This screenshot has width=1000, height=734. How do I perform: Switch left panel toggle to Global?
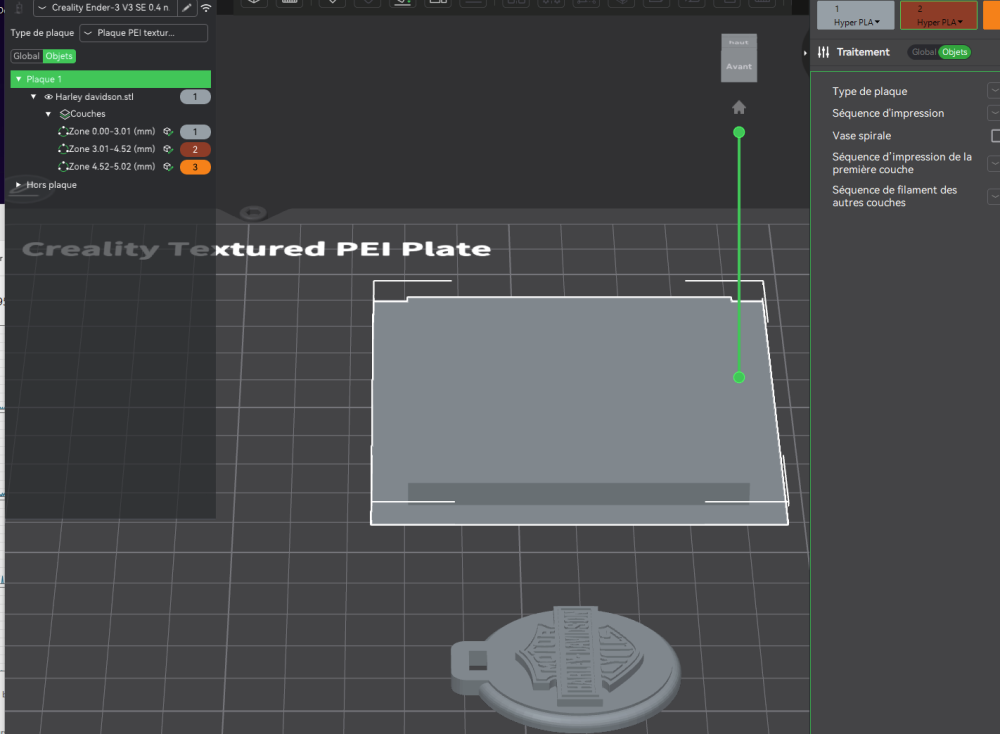[x=26, y=56]
